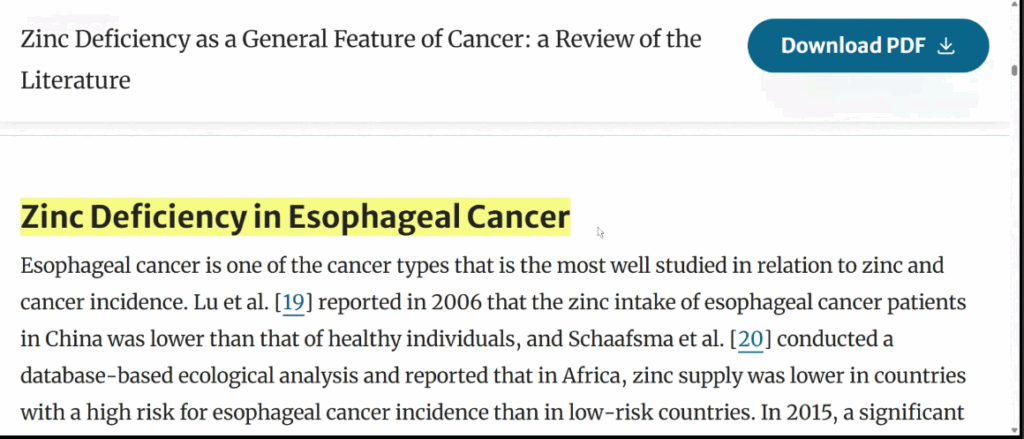Click the text Lu et al. in paragraph
Viewport: 1024px width, 439px height.
click(231, 302)
